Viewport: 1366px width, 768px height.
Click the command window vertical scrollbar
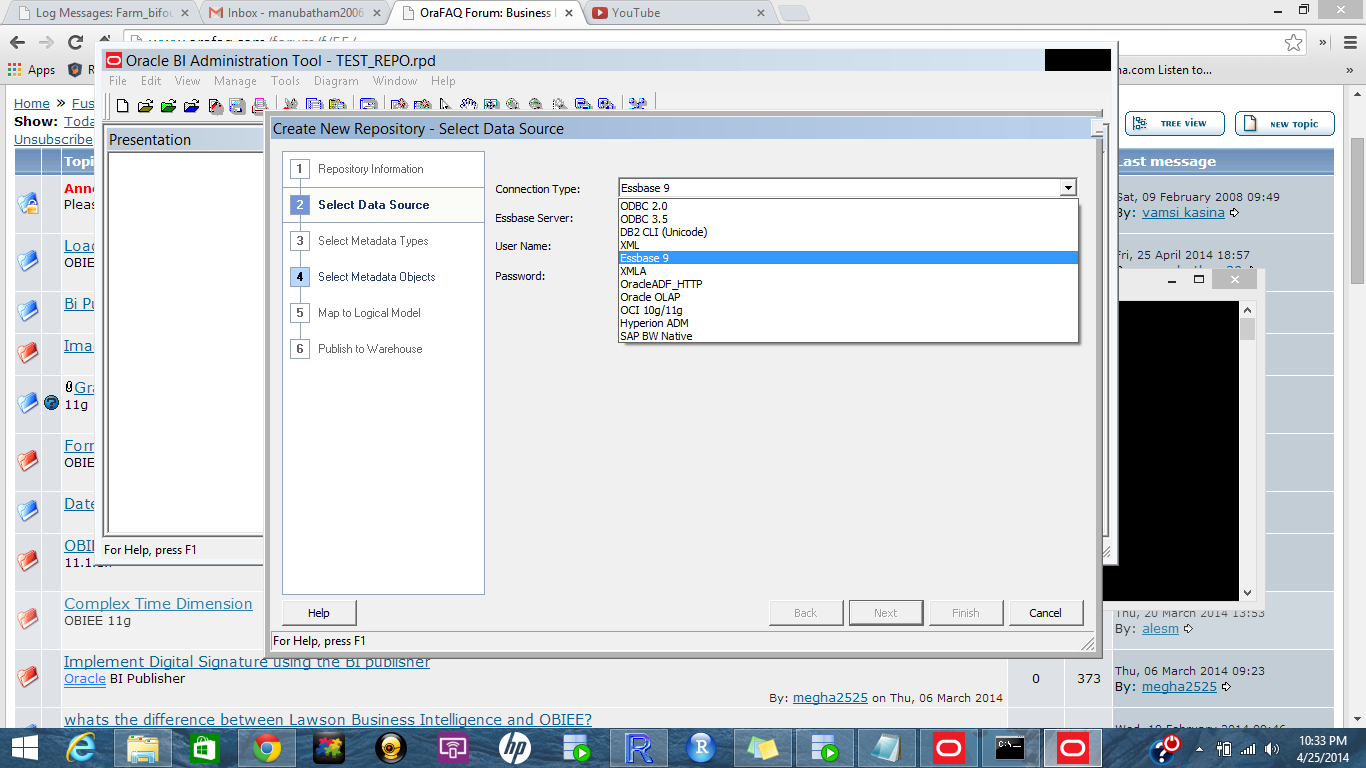[1247, 450]
